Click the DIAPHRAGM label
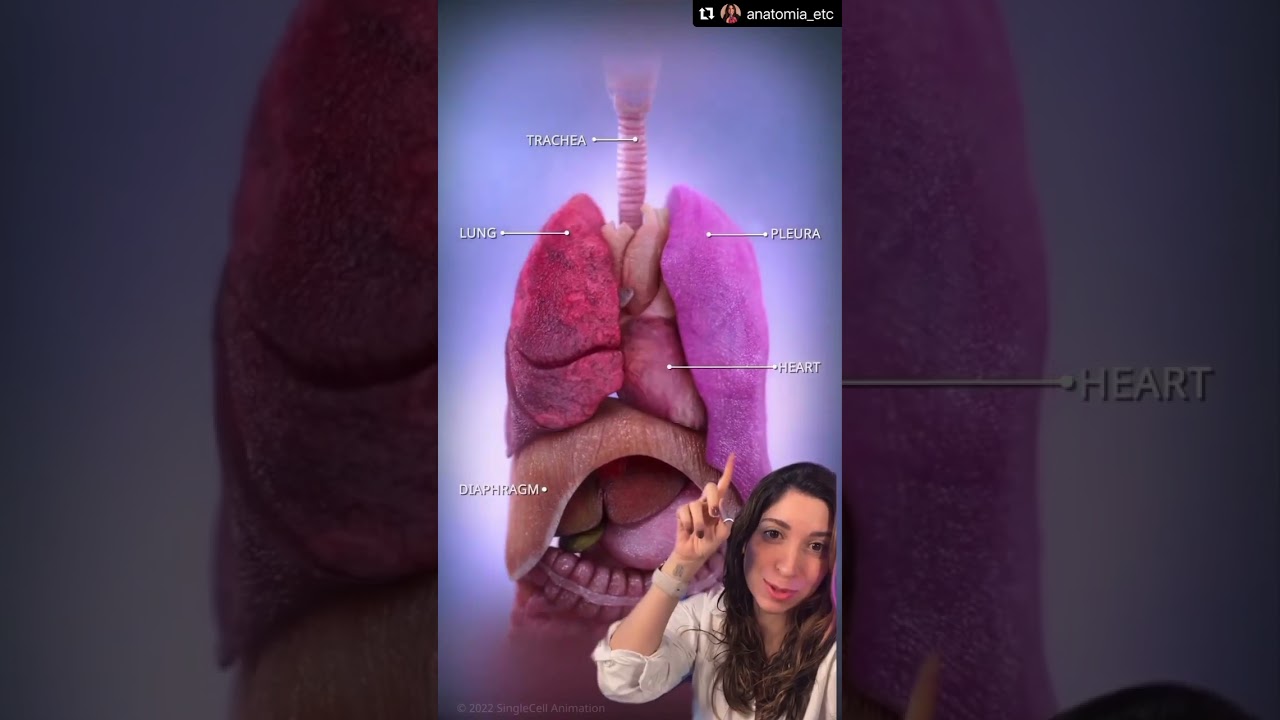Viewport: 1280px width, 720px height. [499, 490]
